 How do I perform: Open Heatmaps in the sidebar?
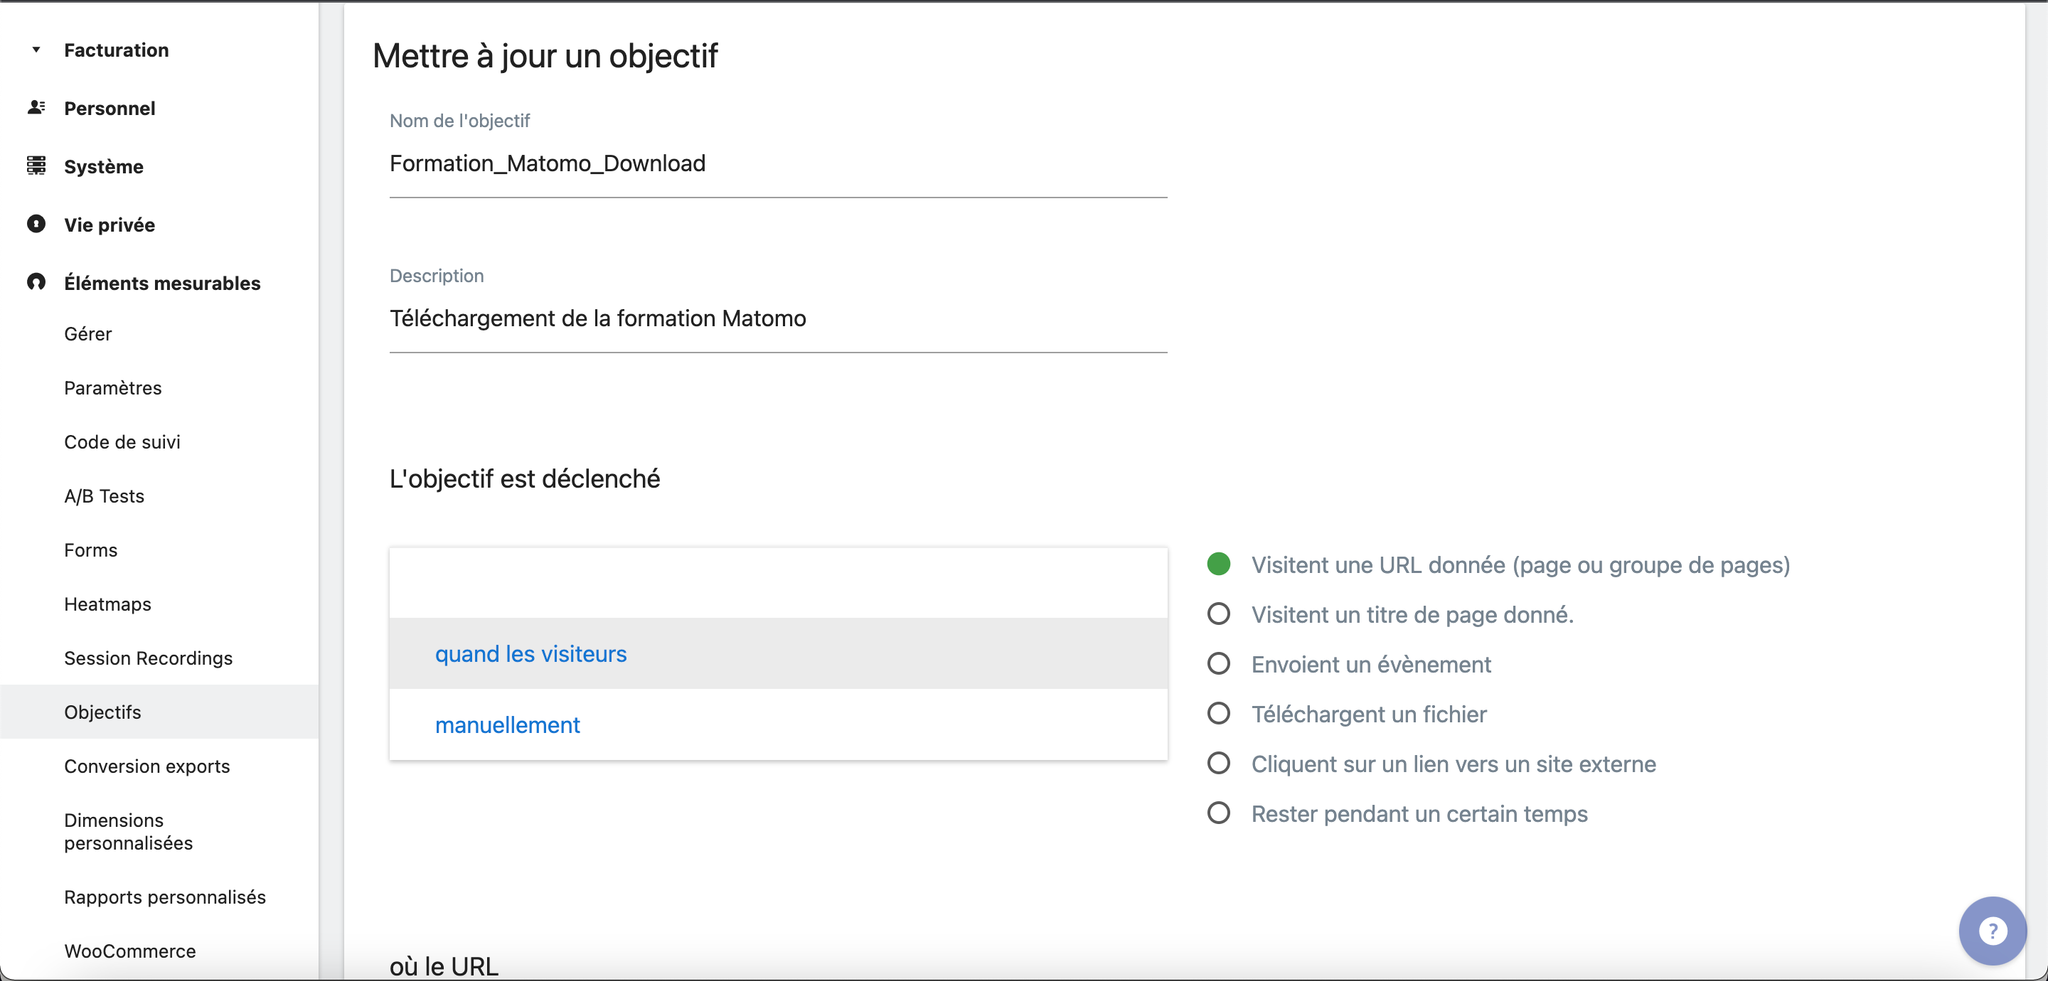(x=108, y=604)
